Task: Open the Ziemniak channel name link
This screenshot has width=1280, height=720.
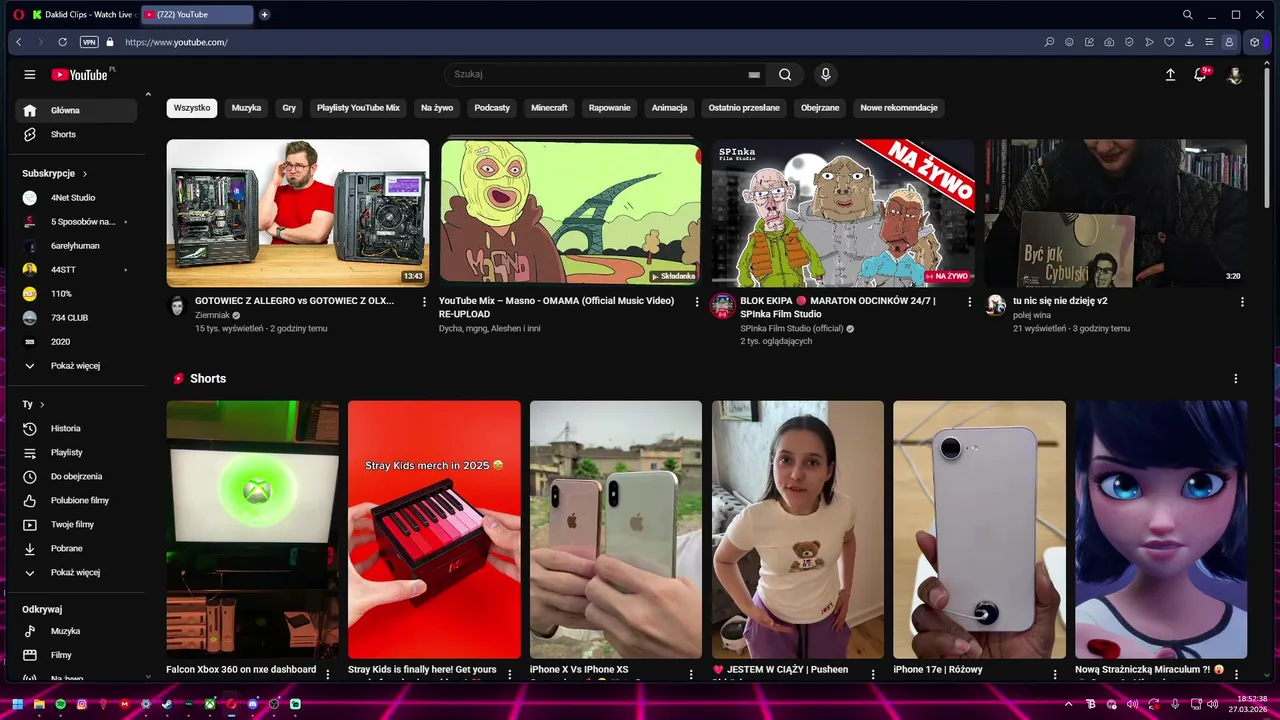Action: pyautogui.click(x=212, y=315)
